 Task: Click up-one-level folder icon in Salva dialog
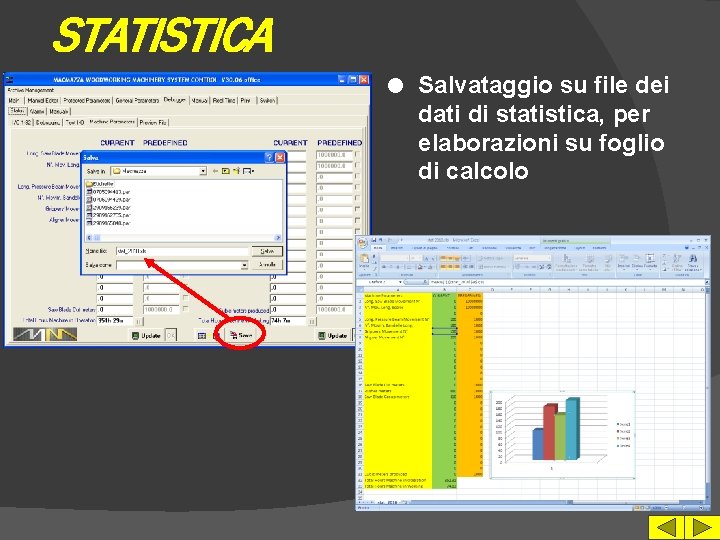click(x=225, y=171)
